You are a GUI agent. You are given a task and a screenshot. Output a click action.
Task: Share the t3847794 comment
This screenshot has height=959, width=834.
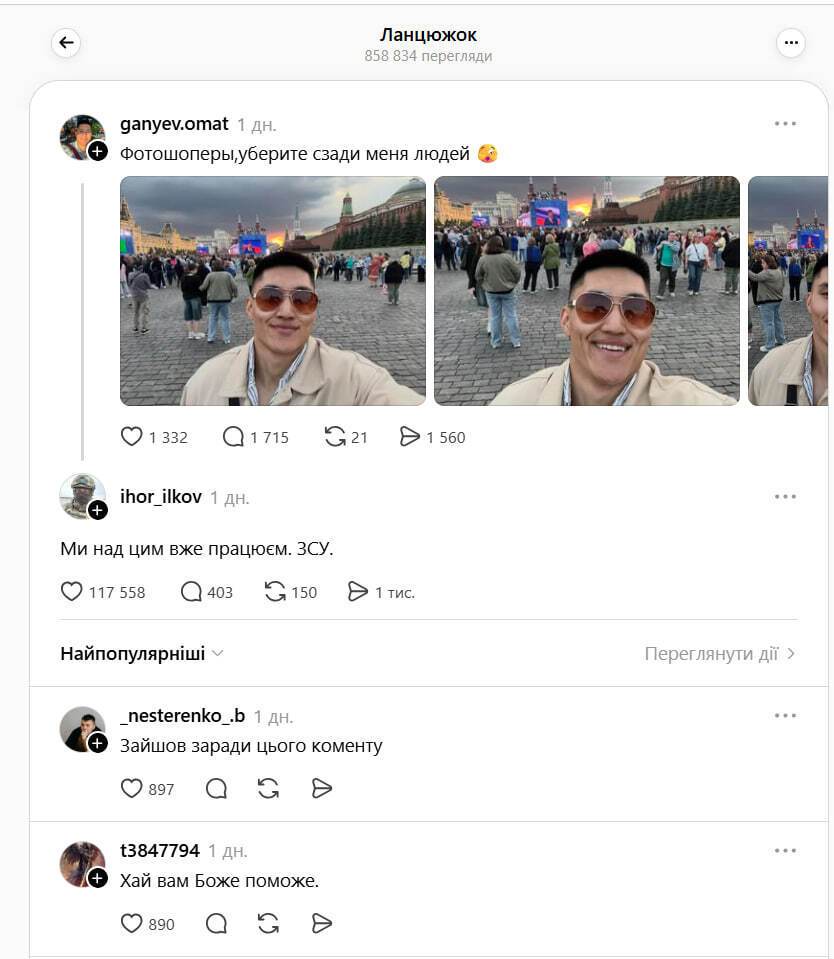click(321, 924)
